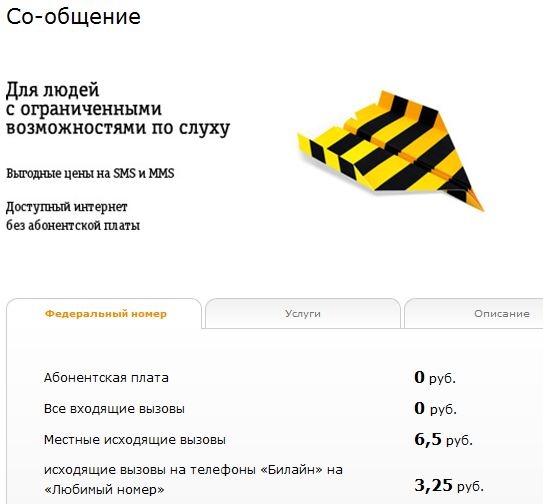543x504 pixels.
Task: Click the 6,5 руб. price value
Action: point(443,440)
